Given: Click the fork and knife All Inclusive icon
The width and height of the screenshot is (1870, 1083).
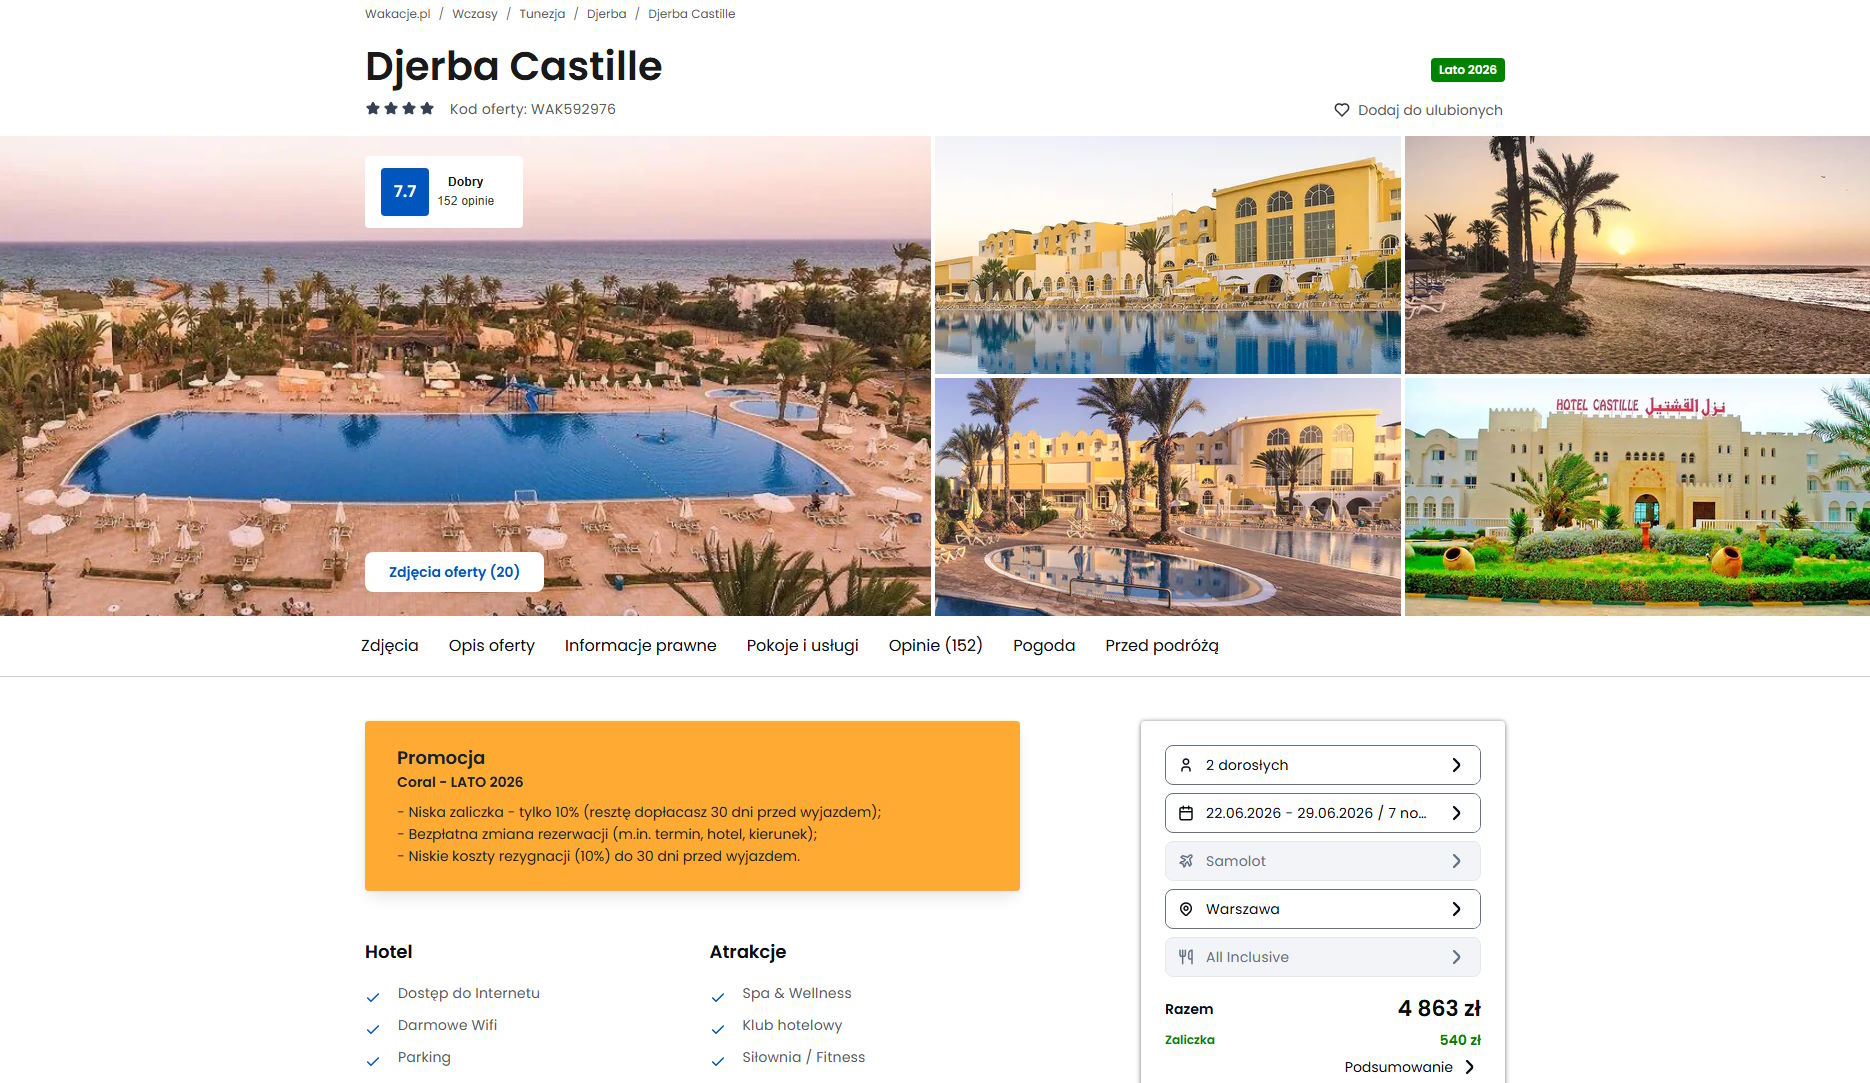Looking at the screenshot, I should pos(1186,957).
